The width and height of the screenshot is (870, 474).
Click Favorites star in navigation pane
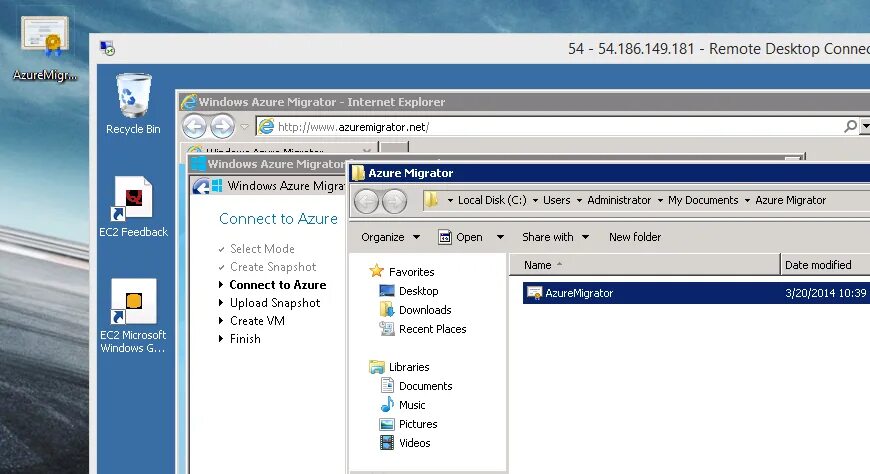(x=376, y=271)
